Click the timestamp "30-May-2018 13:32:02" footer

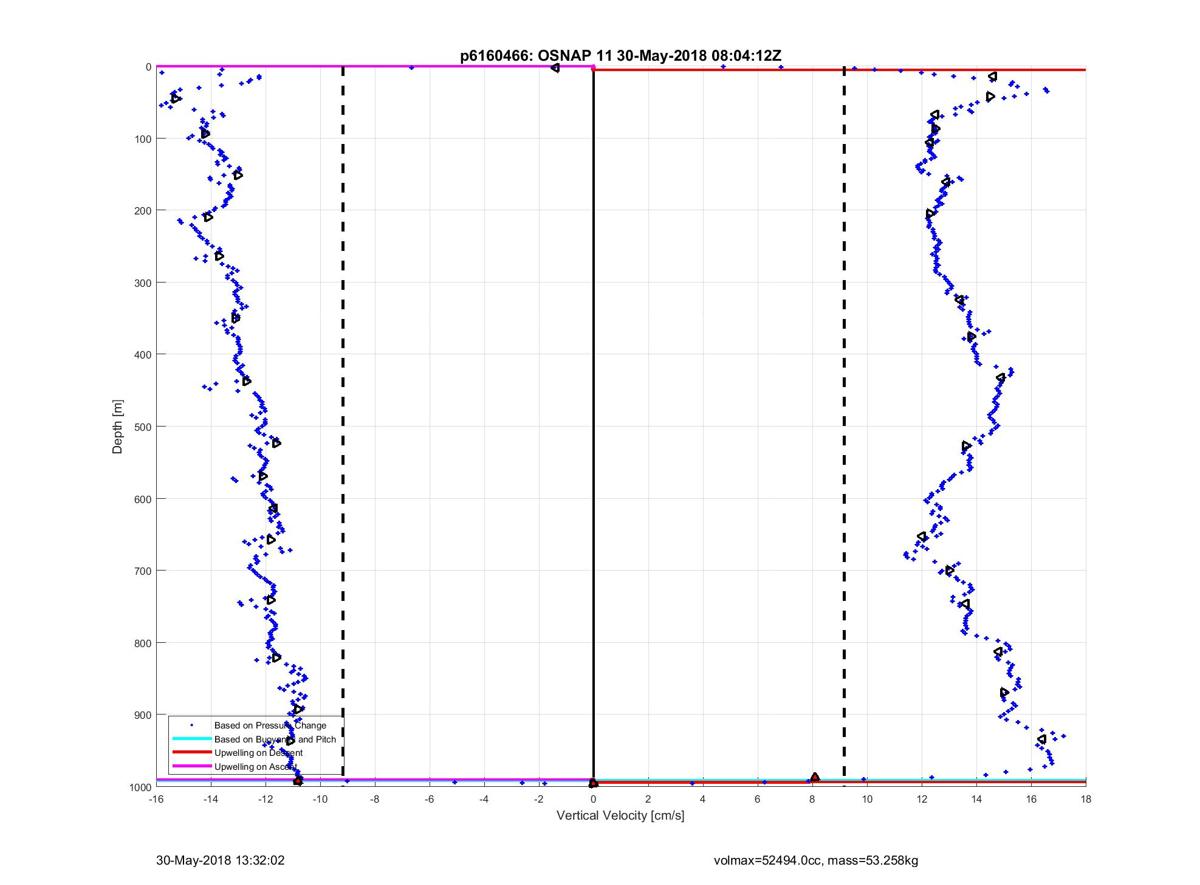221,859
